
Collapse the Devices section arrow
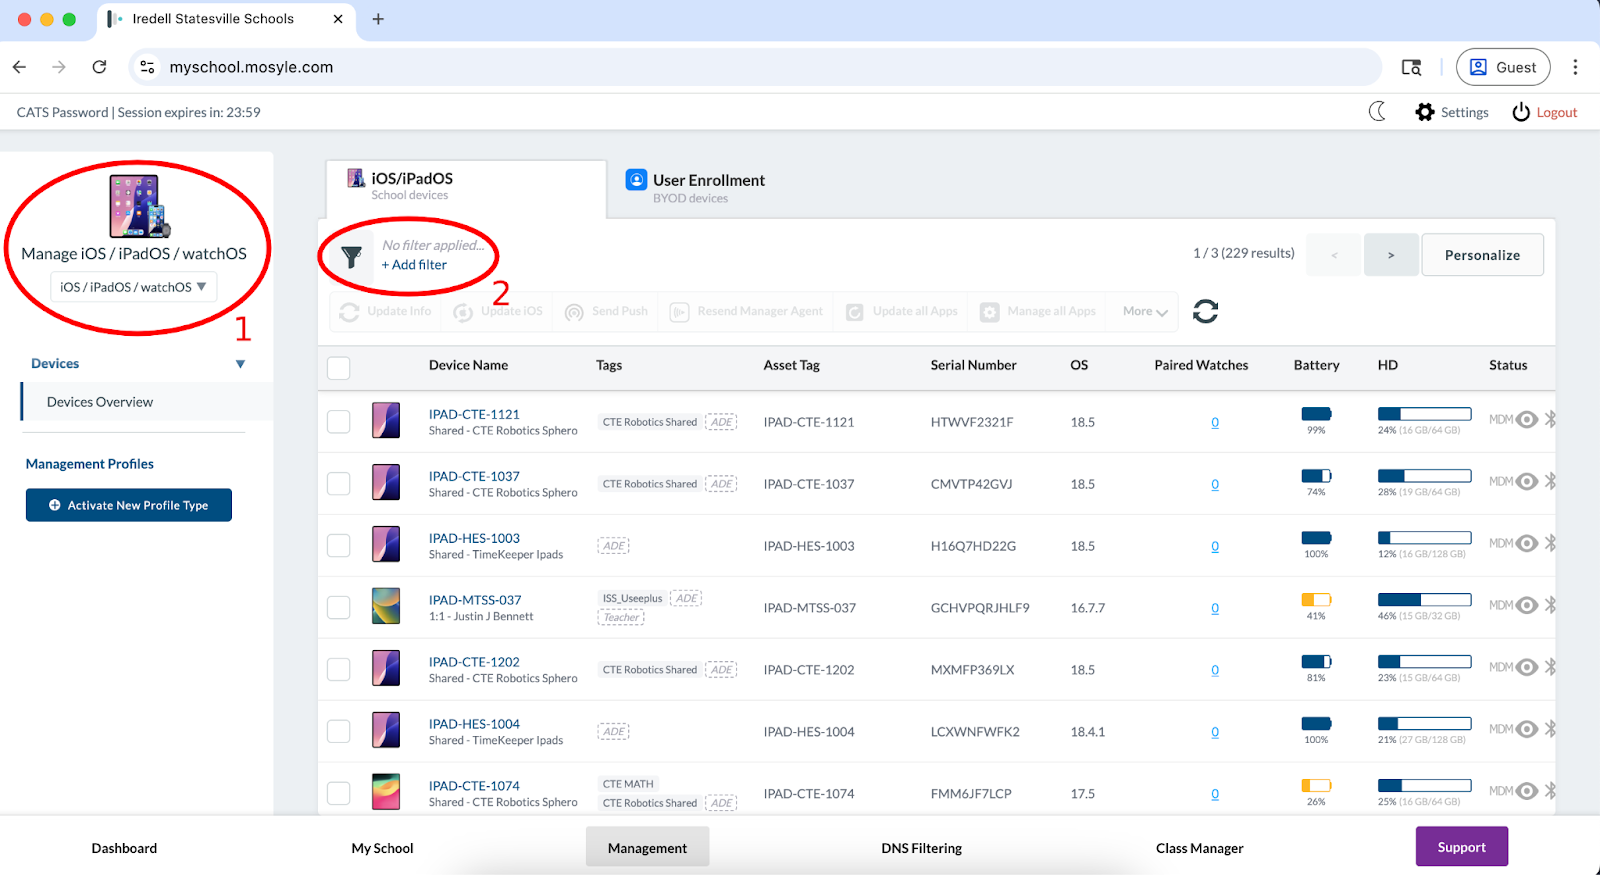240,364
